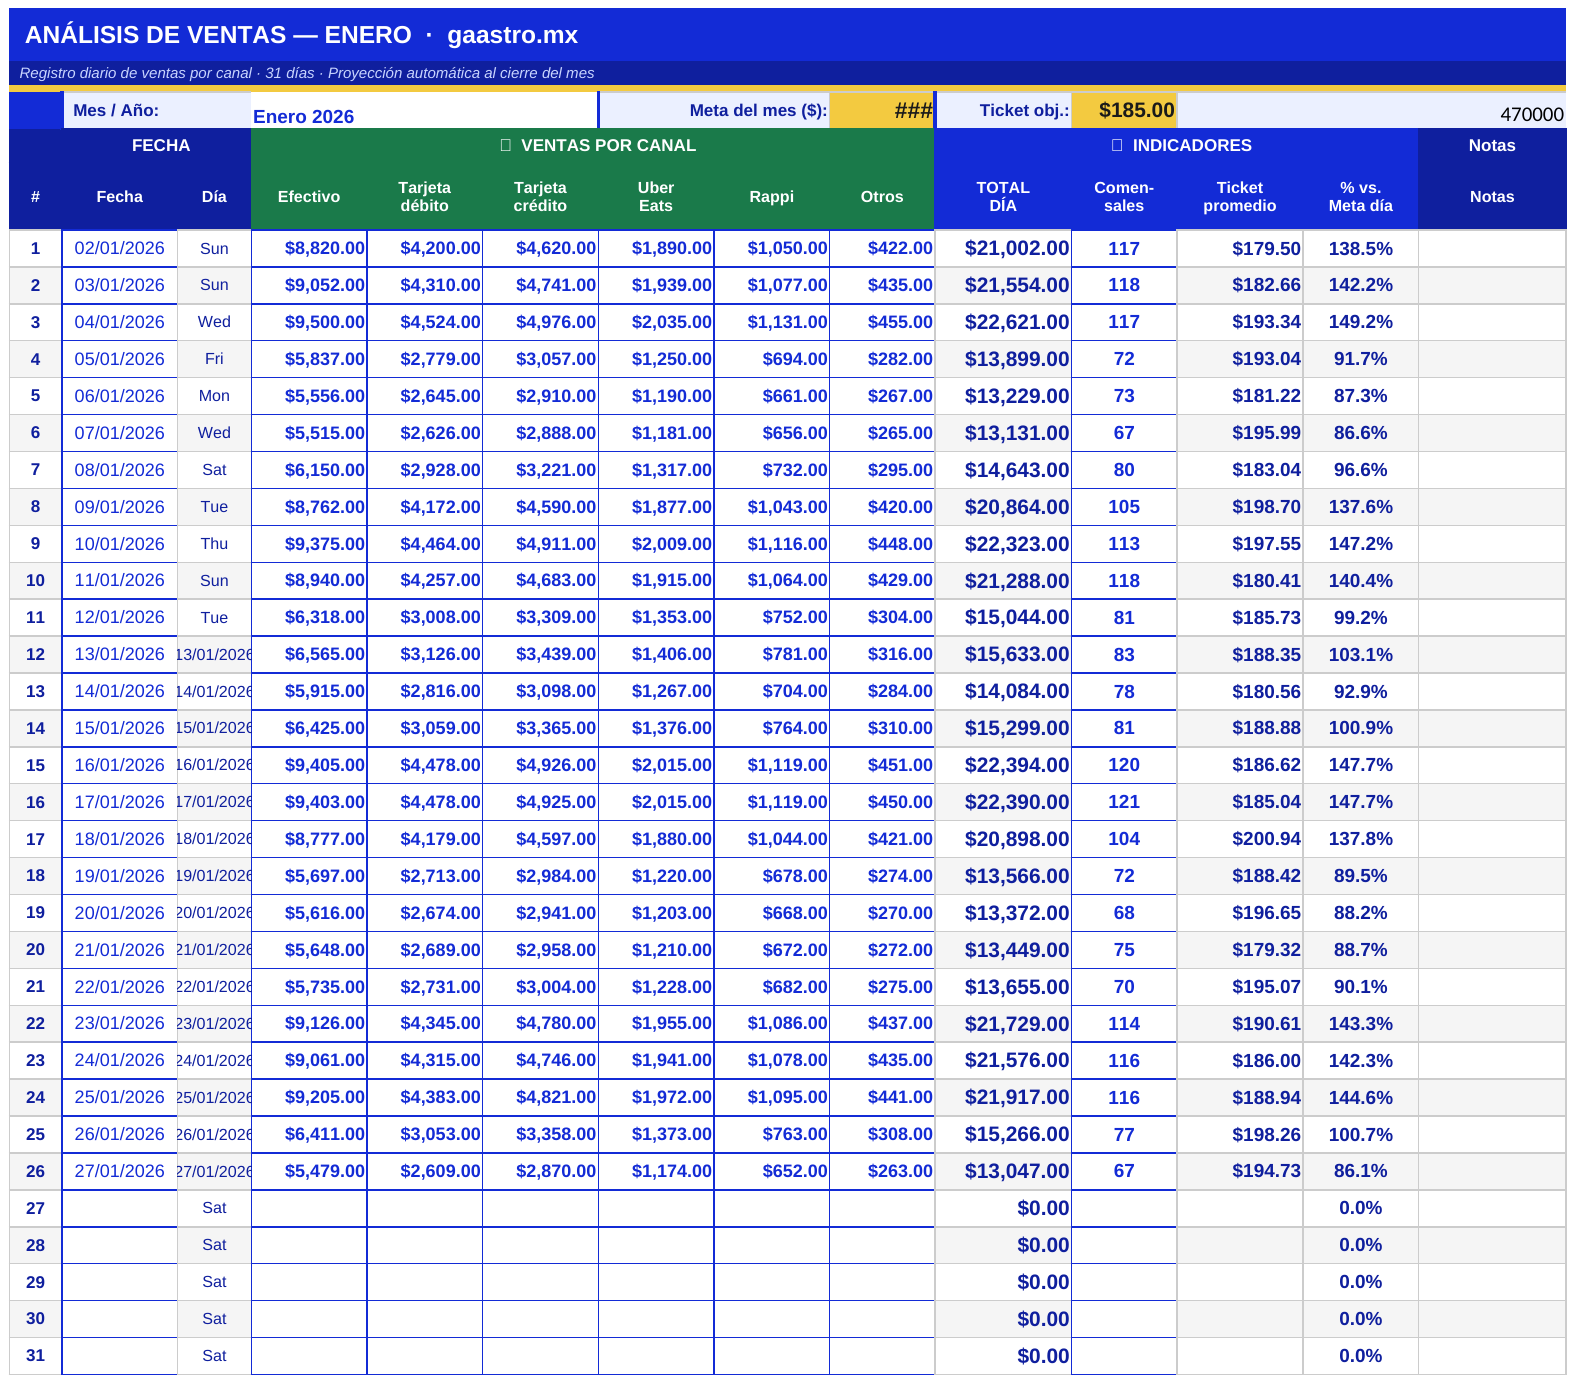Click Tarjeta débito value $2,779.00
The image size is (1575, 1383).
425,359
